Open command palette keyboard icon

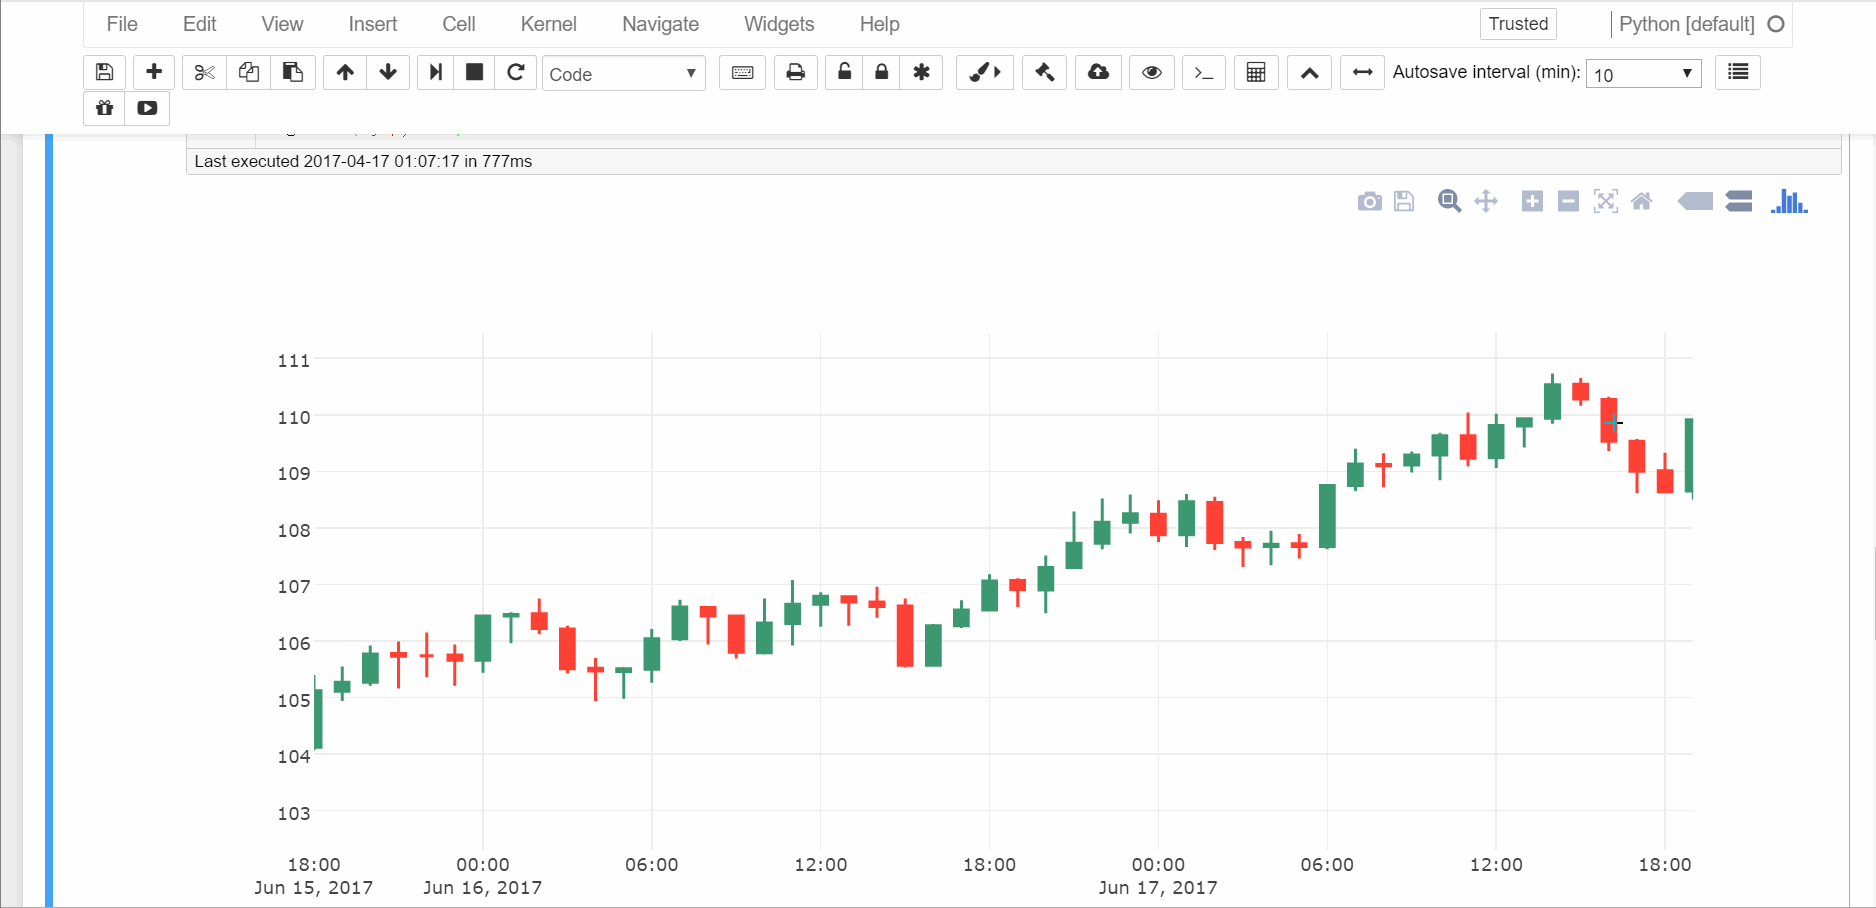coord(742,72)
